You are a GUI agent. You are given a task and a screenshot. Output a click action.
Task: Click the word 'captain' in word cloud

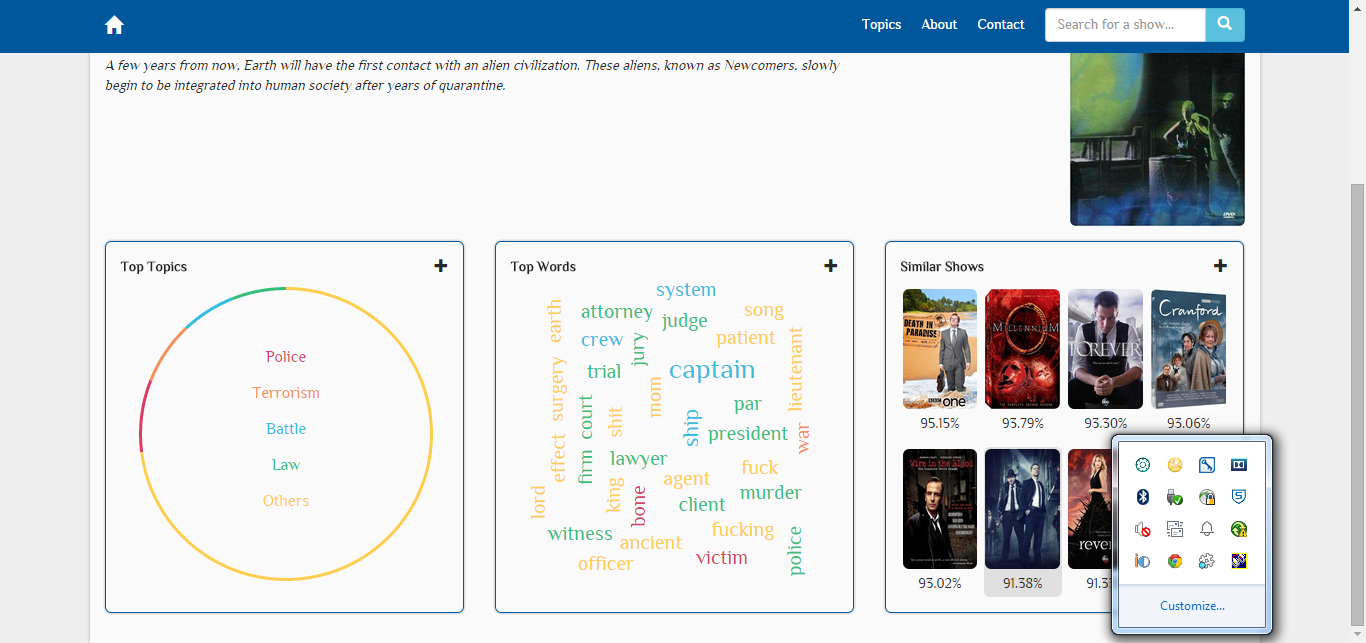pos(712,370)
